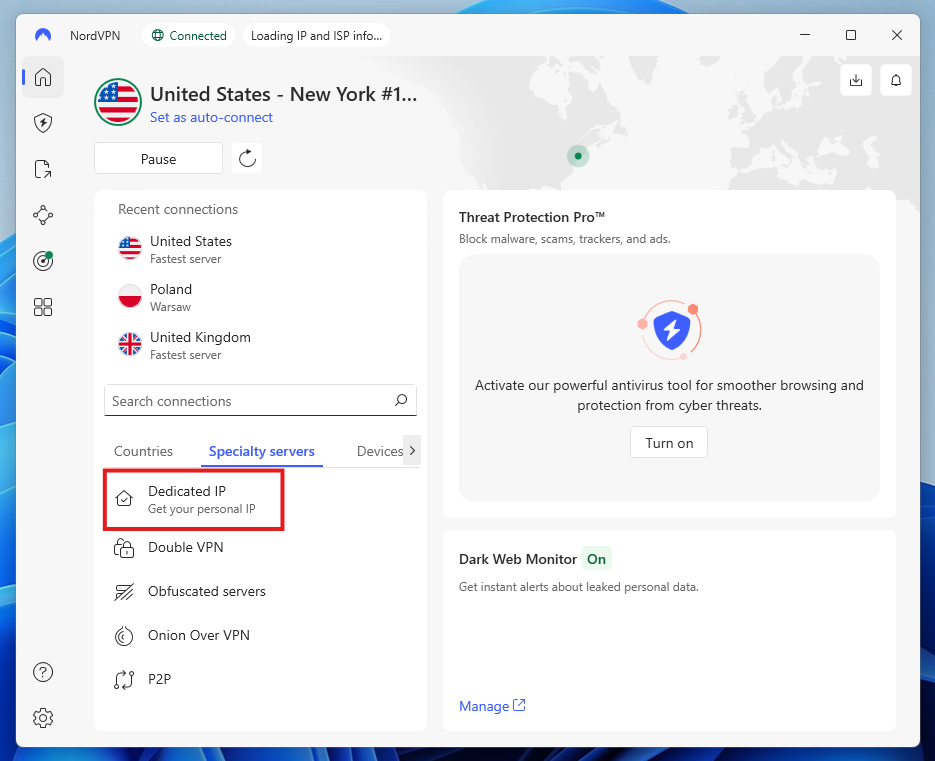
Task: Maximize the NordVPN window
Action: (x=851, y=35)
